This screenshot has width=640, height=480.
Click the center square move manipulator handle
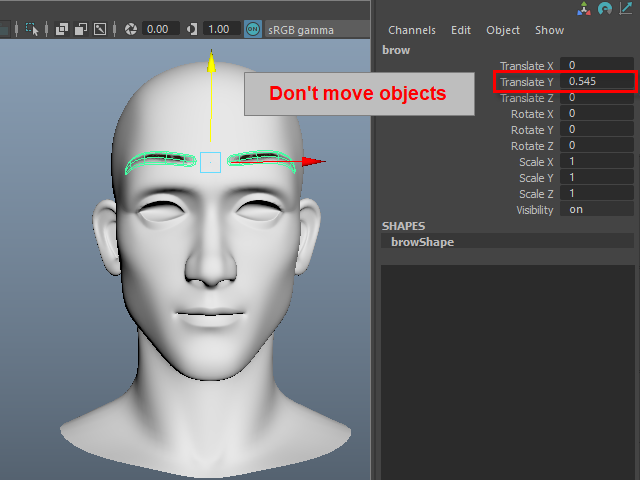pos(210,162)
